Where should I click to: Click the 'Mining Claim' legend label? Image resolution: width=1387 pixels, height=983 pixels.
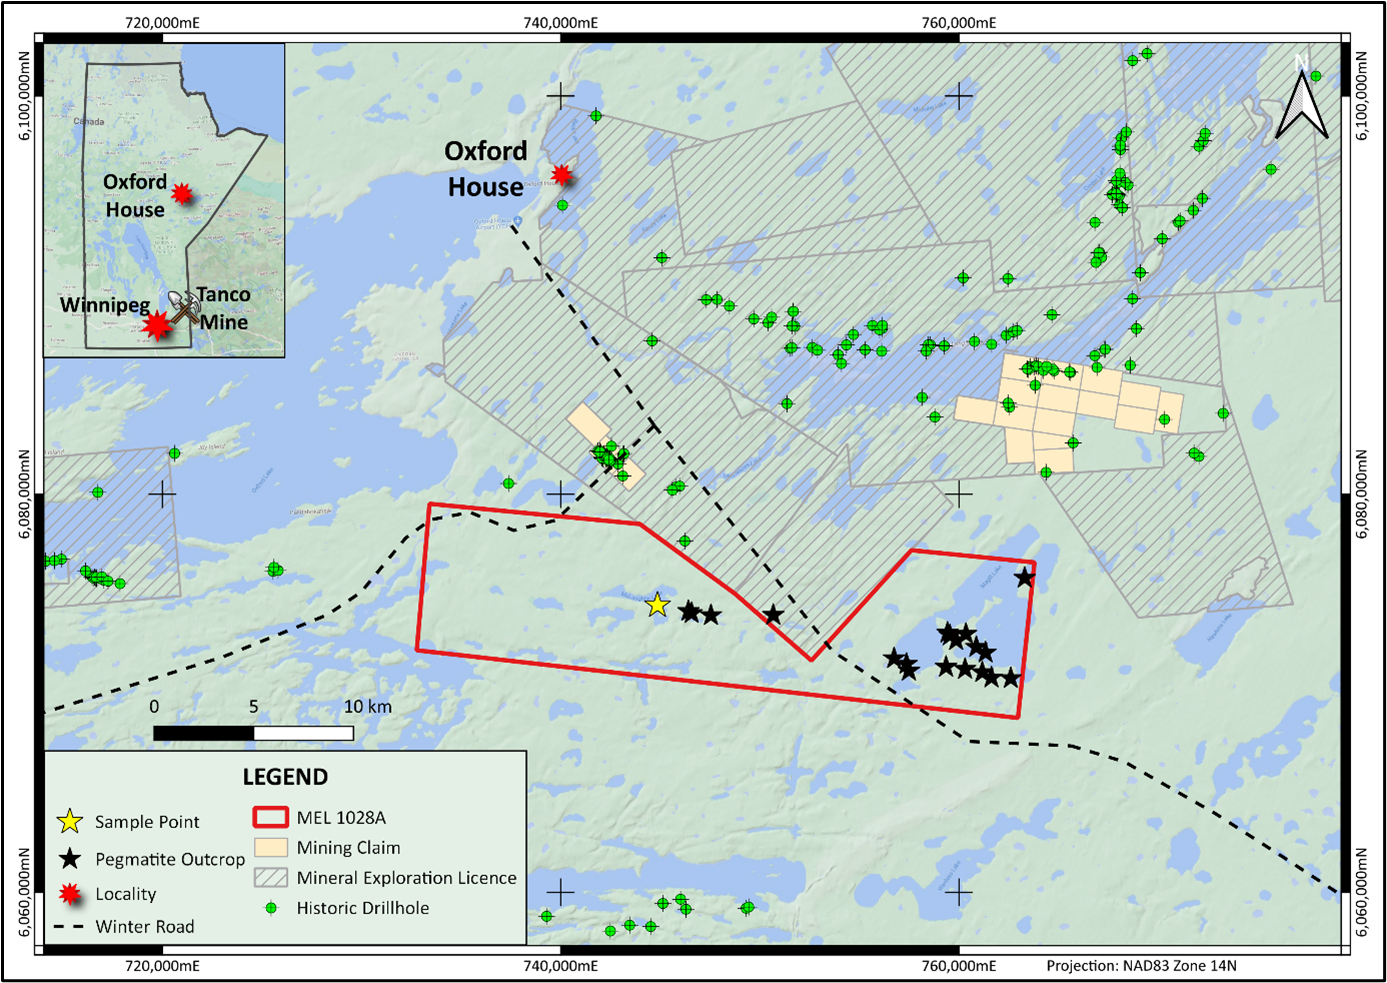pyautogui.click(x=348, y=848)
